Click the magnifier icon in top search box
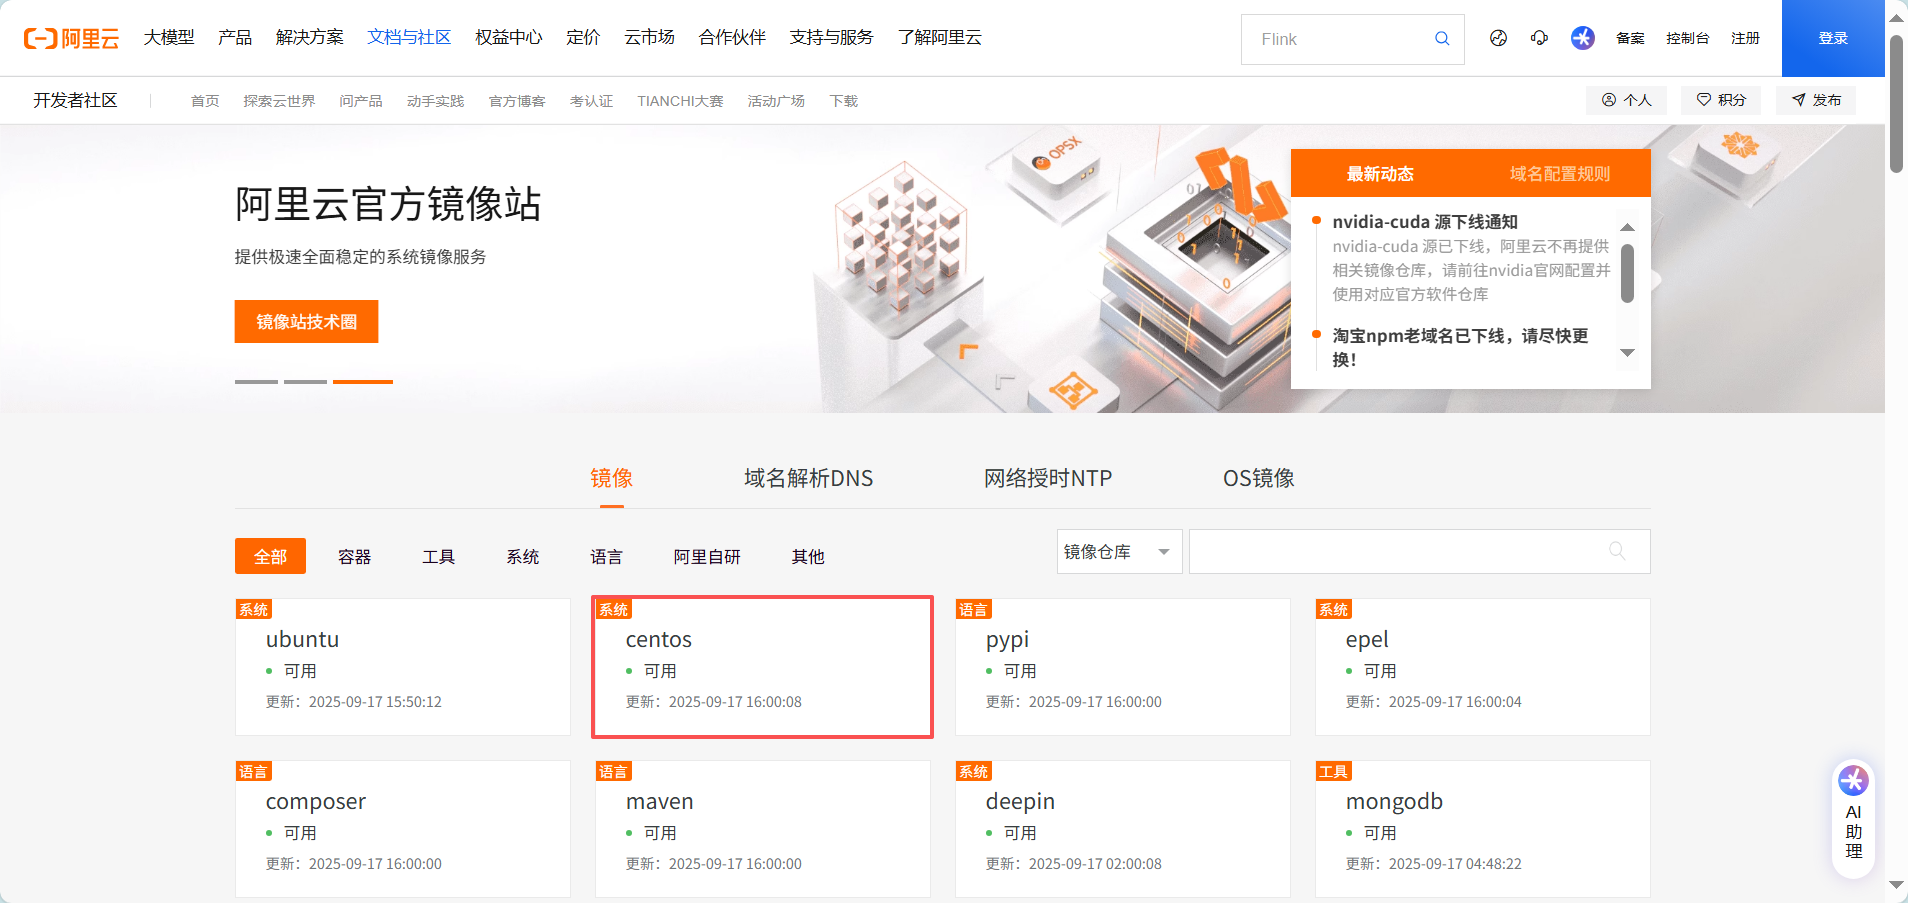 click(x=1442, y=38)
